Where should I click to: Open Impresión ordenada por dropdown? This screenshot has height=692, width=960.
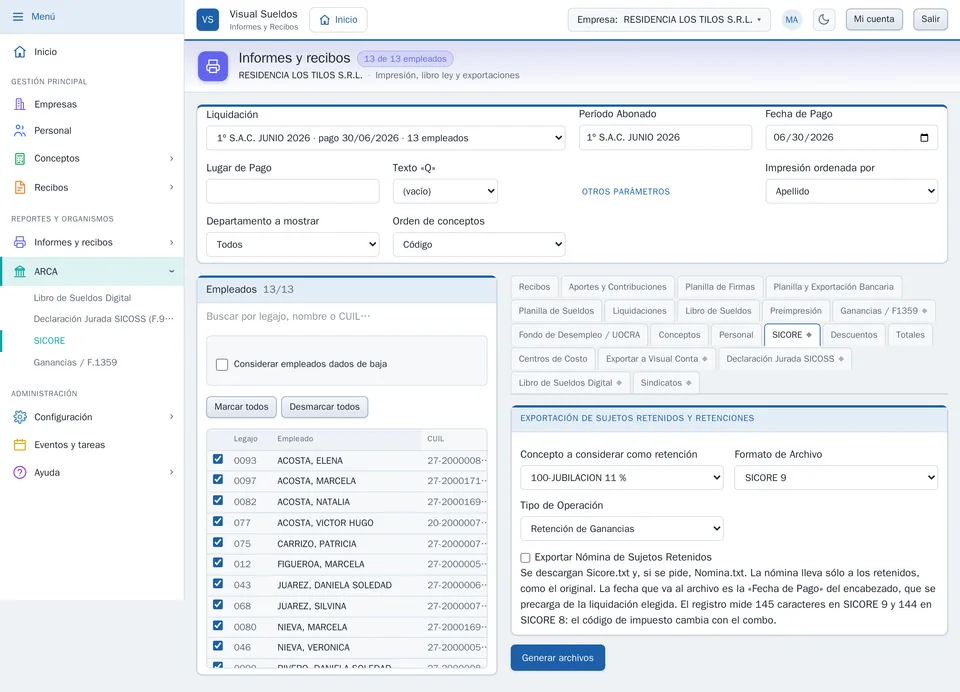[x=852, y=191]
